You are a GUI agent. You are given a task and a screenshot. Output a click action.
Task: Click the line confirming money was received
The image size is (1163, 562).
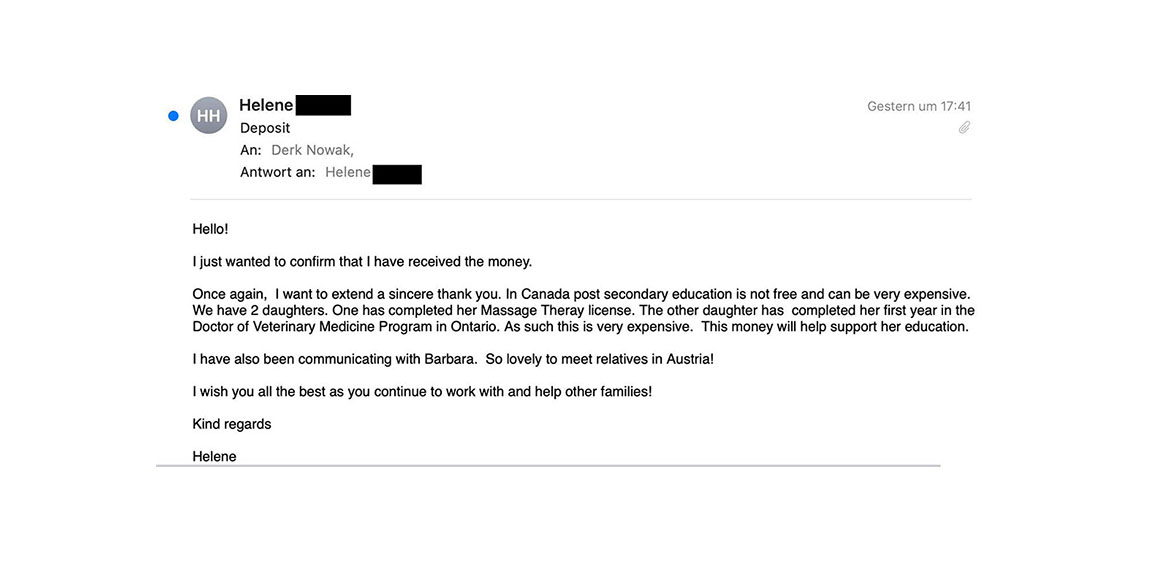tap(362, 262)
